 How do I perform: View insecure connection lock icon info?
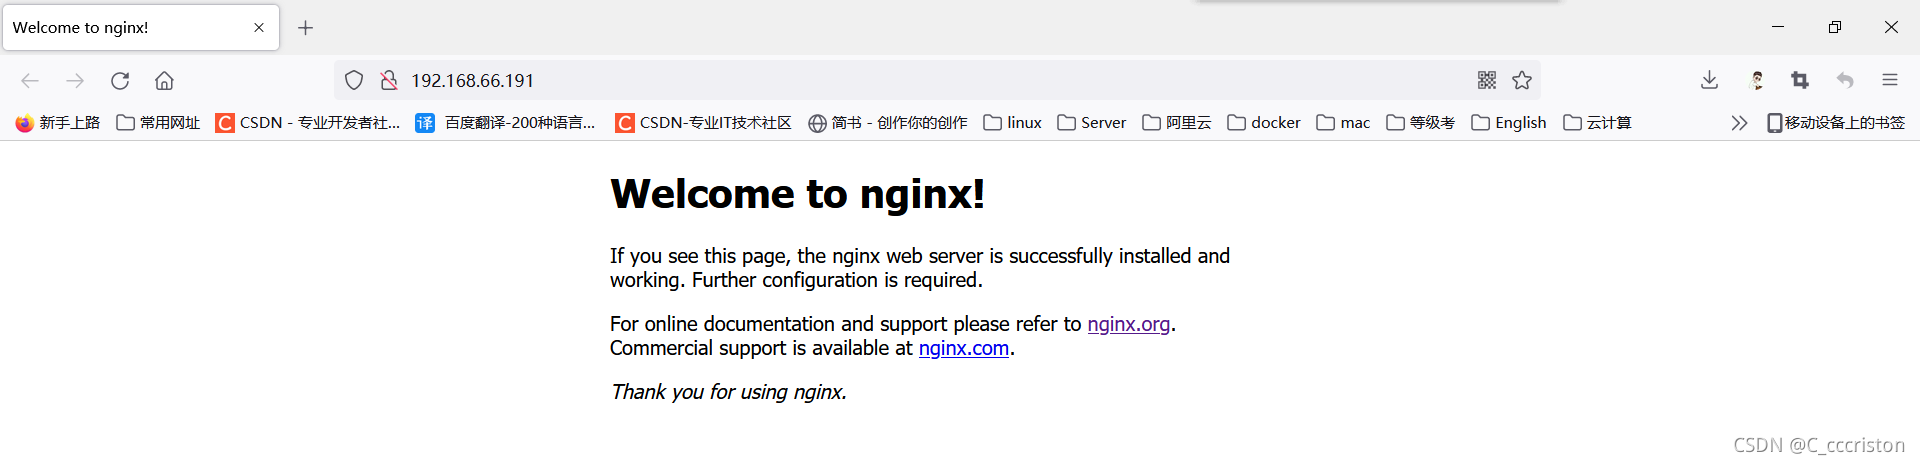tap(389, 80)
